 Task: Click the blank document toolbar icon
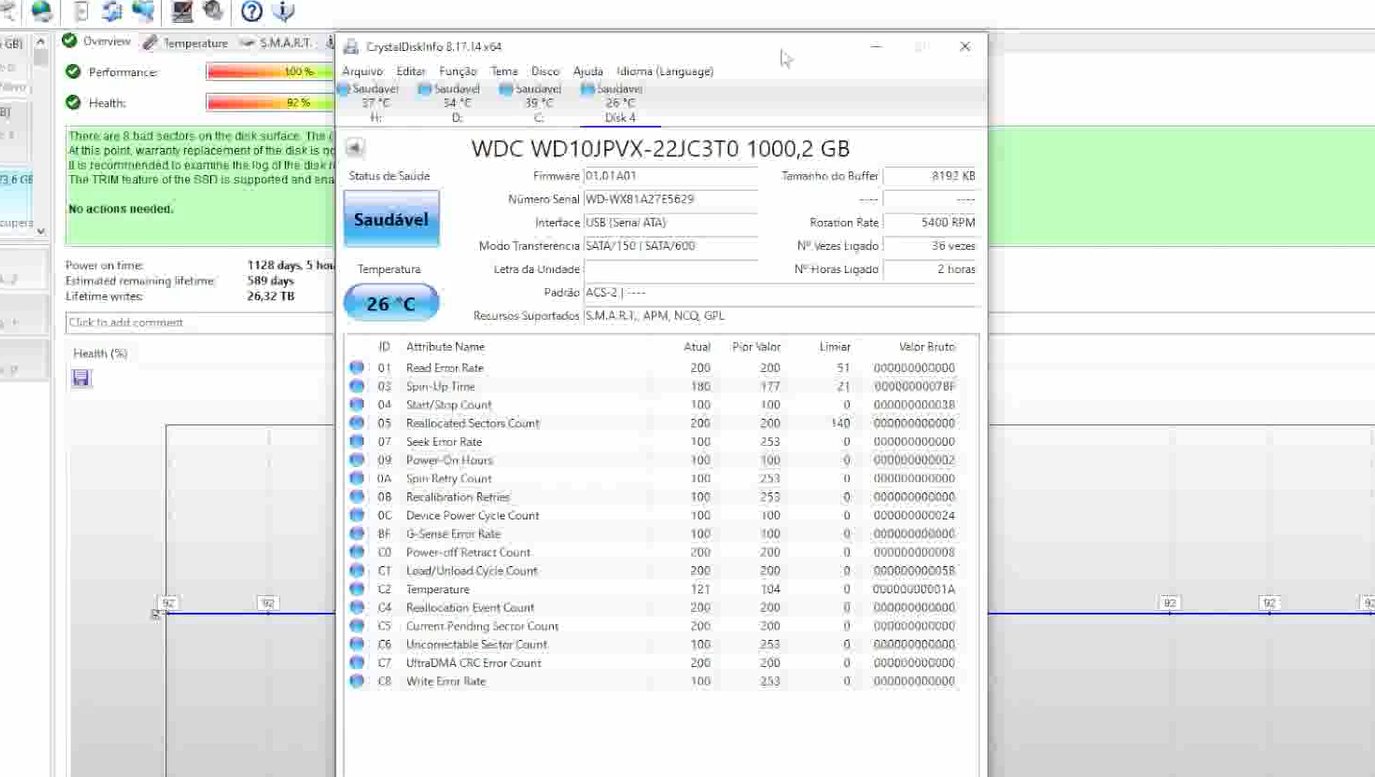81,11
